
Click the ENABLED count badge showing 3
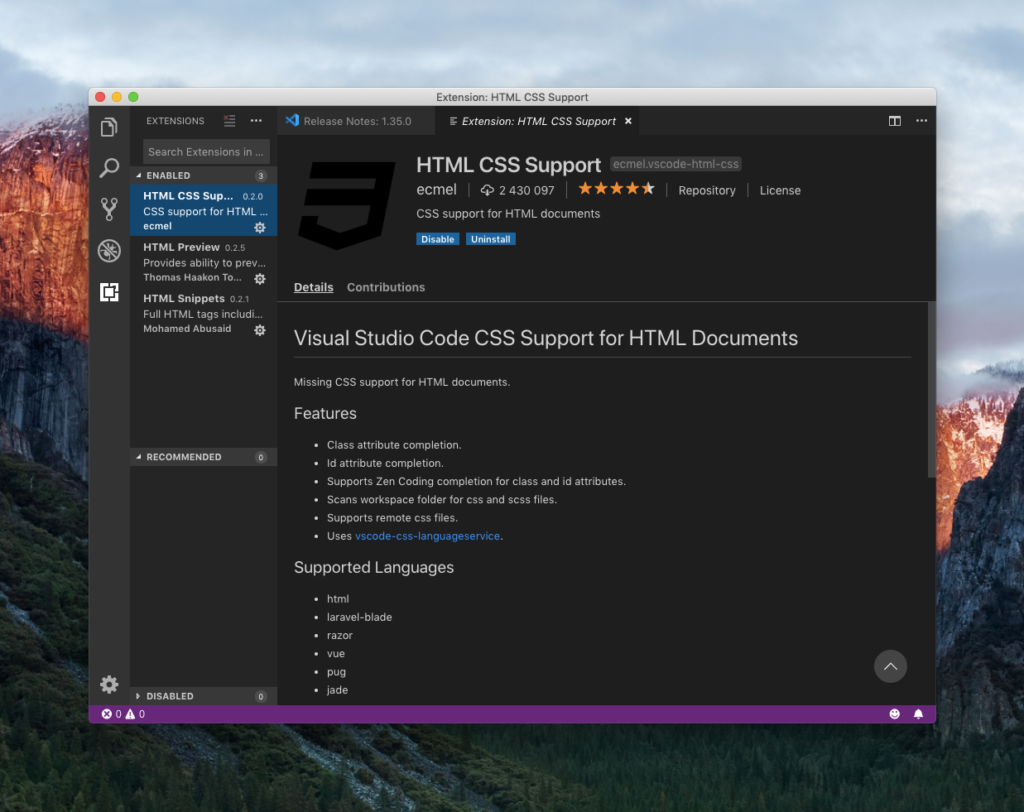pyautogui.click(x=261, y=176)
